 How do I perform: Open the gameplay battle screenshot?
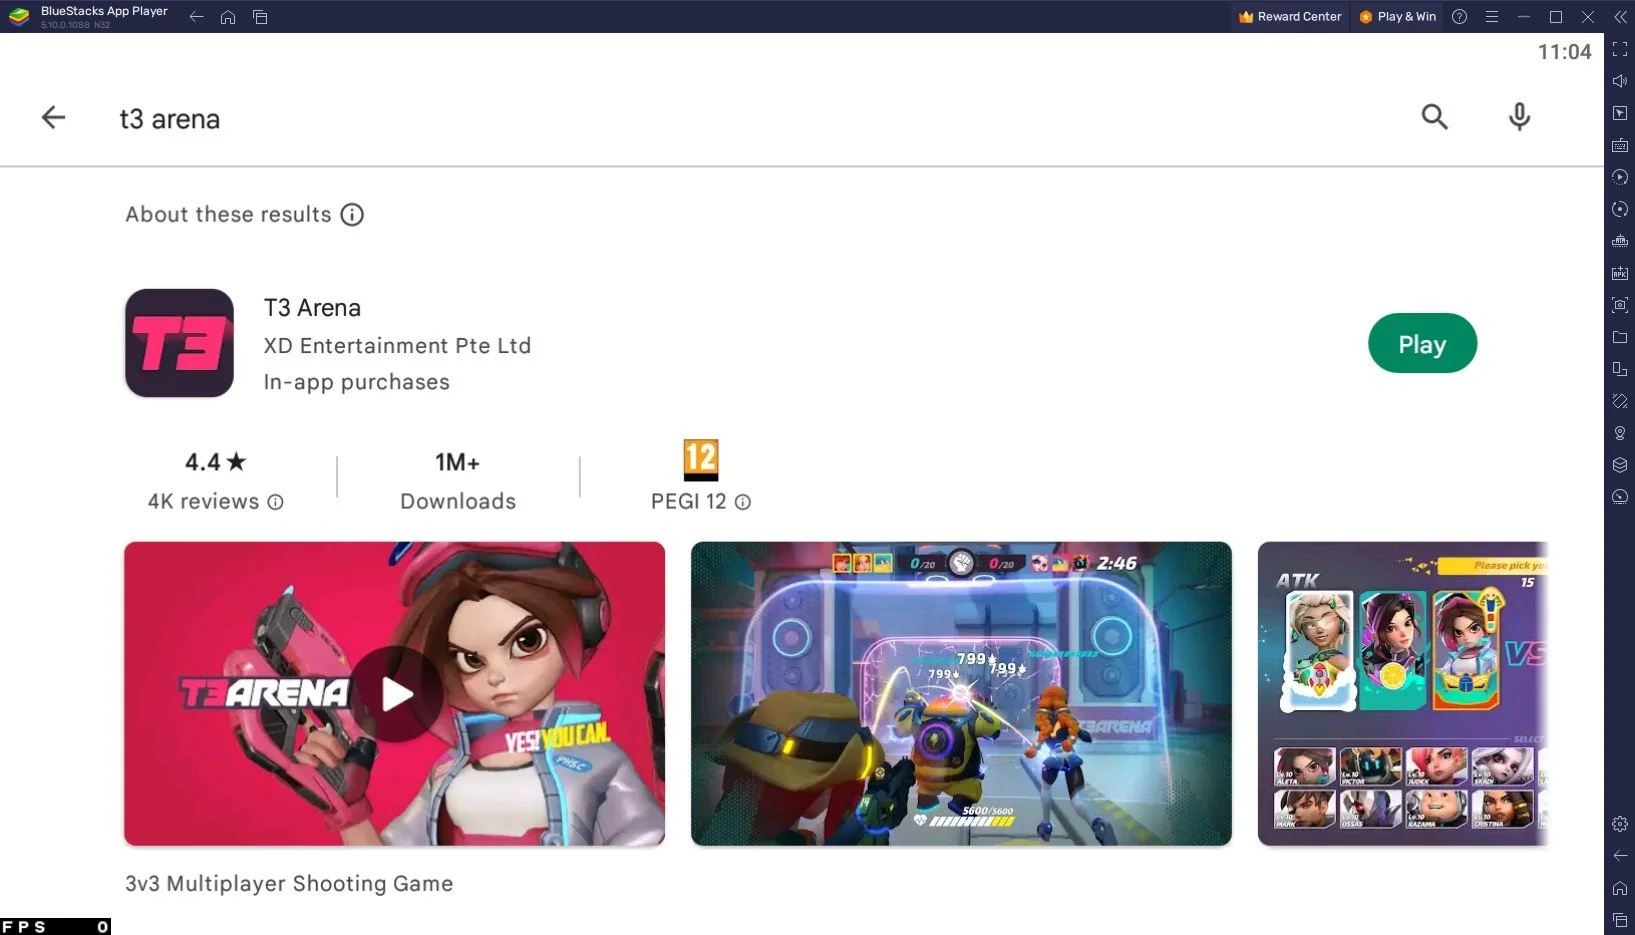pos(961,694)
